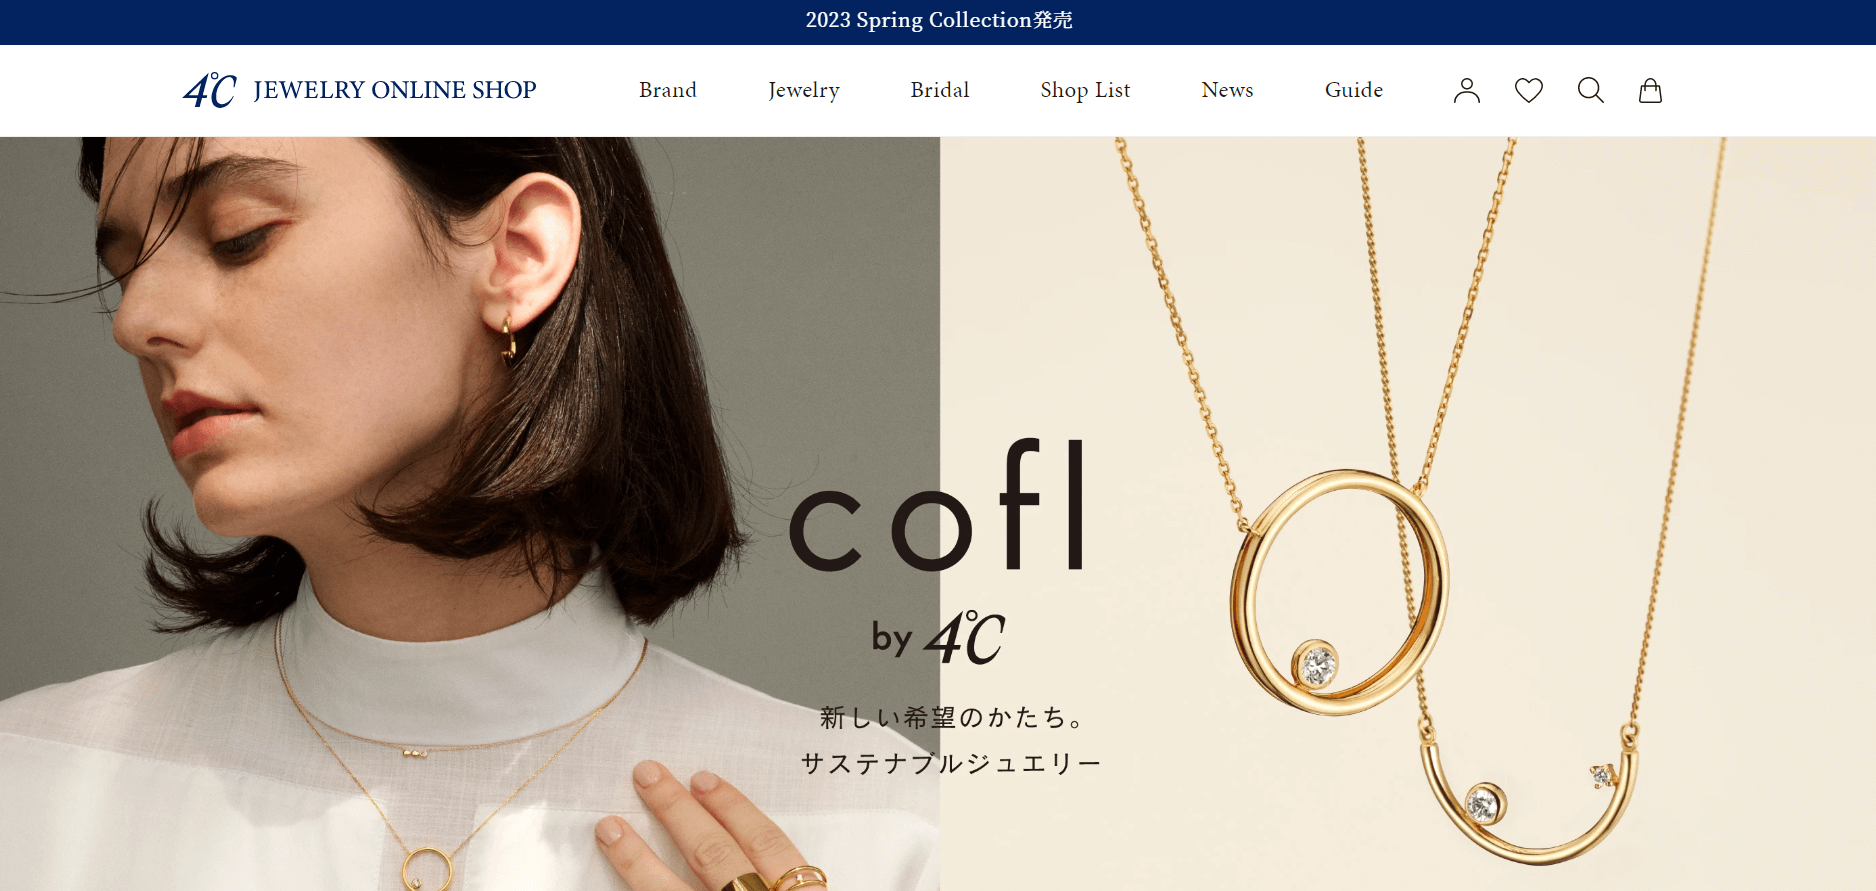1876x891 pixels.
Task: Click the cofl brand logo text
Action: (938, 505)
